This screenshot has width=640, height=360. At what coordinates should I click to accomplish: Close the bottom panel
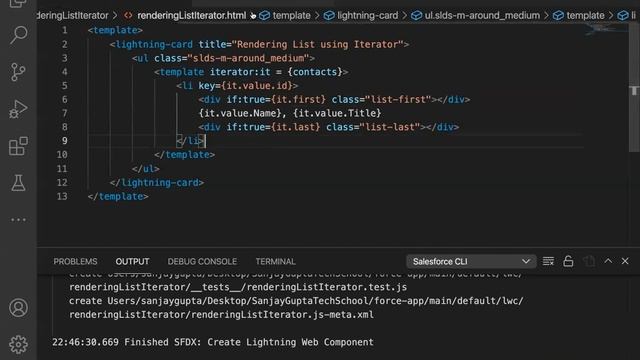tap(625, 261)
